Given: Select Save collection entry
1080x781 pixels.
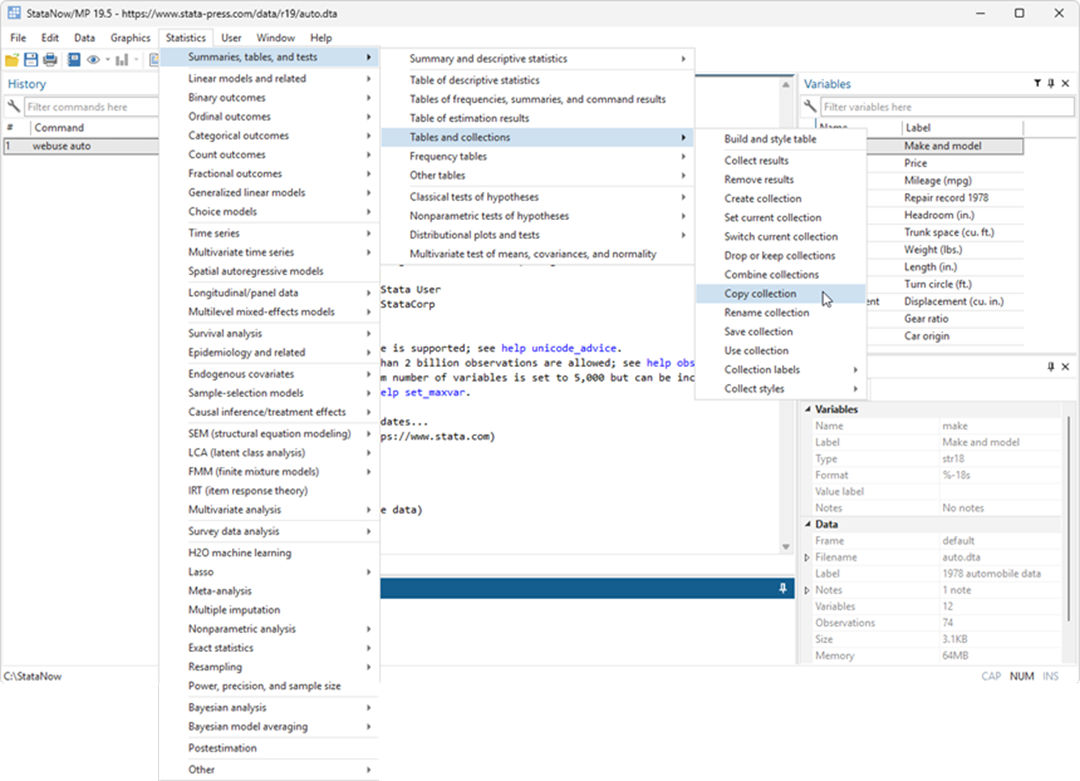Looking at the screenshot, I should coord(780,331).
